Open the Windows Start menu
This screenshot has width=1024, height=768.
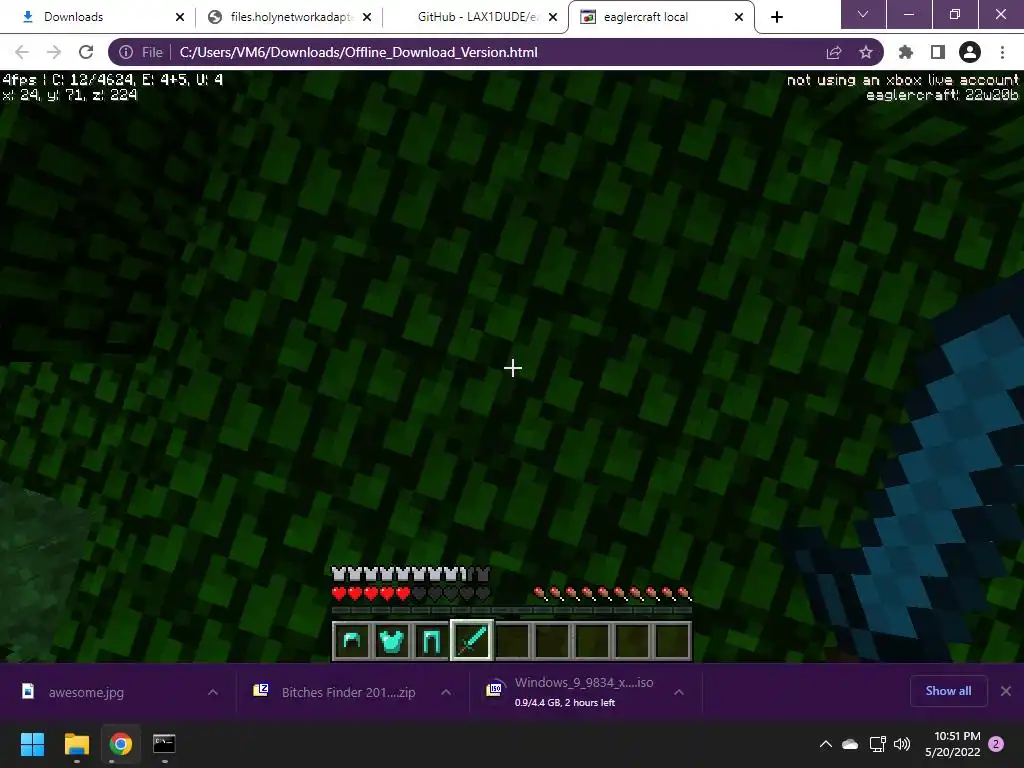(32, 744)
